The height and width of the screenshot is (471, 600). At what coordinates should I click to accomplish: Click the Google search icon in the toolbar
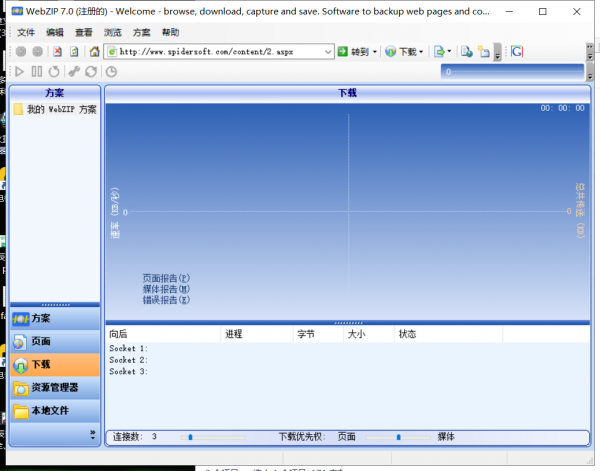point(517,51)
